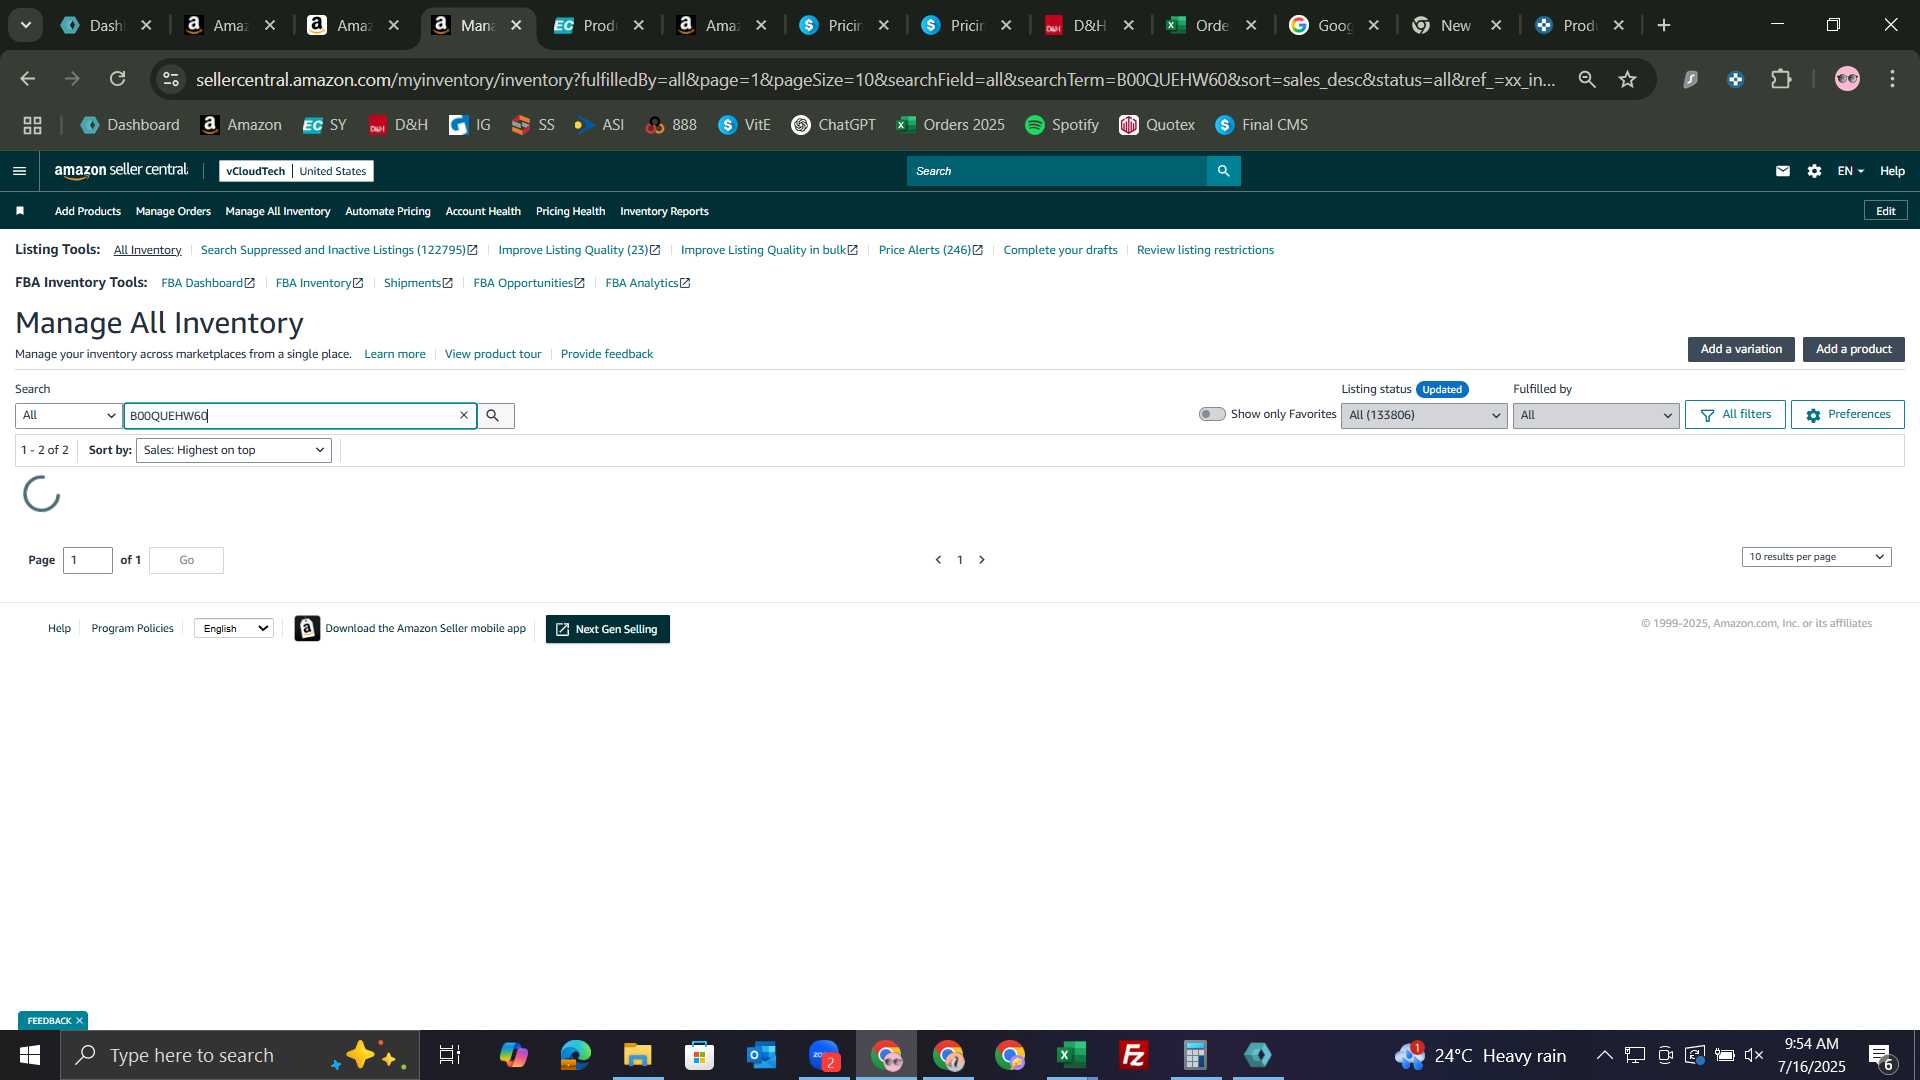Open FileZilla from the taskbar
1920x1080 pixels.
tap(1134, 1055)
